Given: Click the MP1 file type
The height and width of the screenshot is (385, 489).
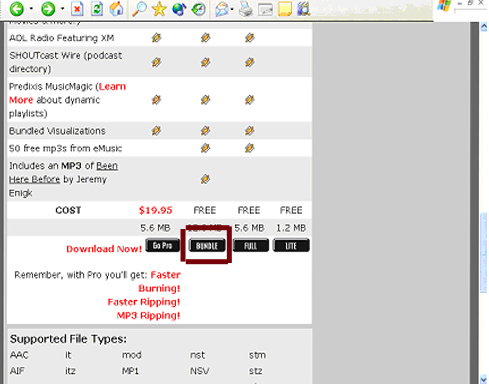Looking at the screenshot, I should [130, 371].
